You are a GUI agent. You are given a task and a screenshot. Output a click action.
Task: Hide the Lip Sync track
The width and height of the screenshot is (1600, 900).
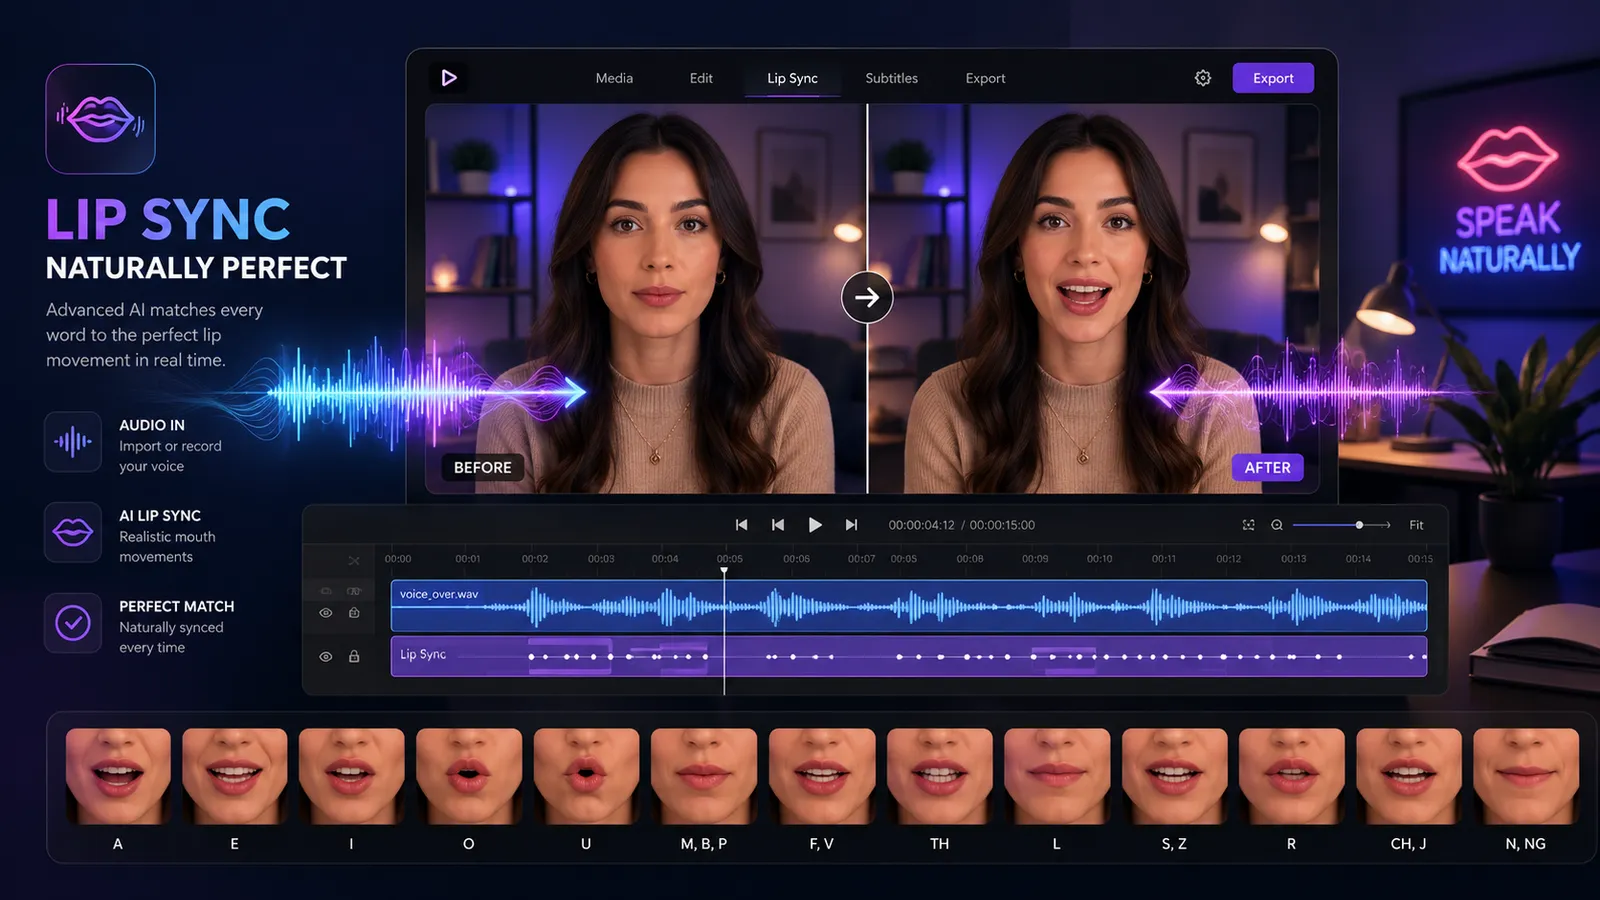(x=325, y=657)
